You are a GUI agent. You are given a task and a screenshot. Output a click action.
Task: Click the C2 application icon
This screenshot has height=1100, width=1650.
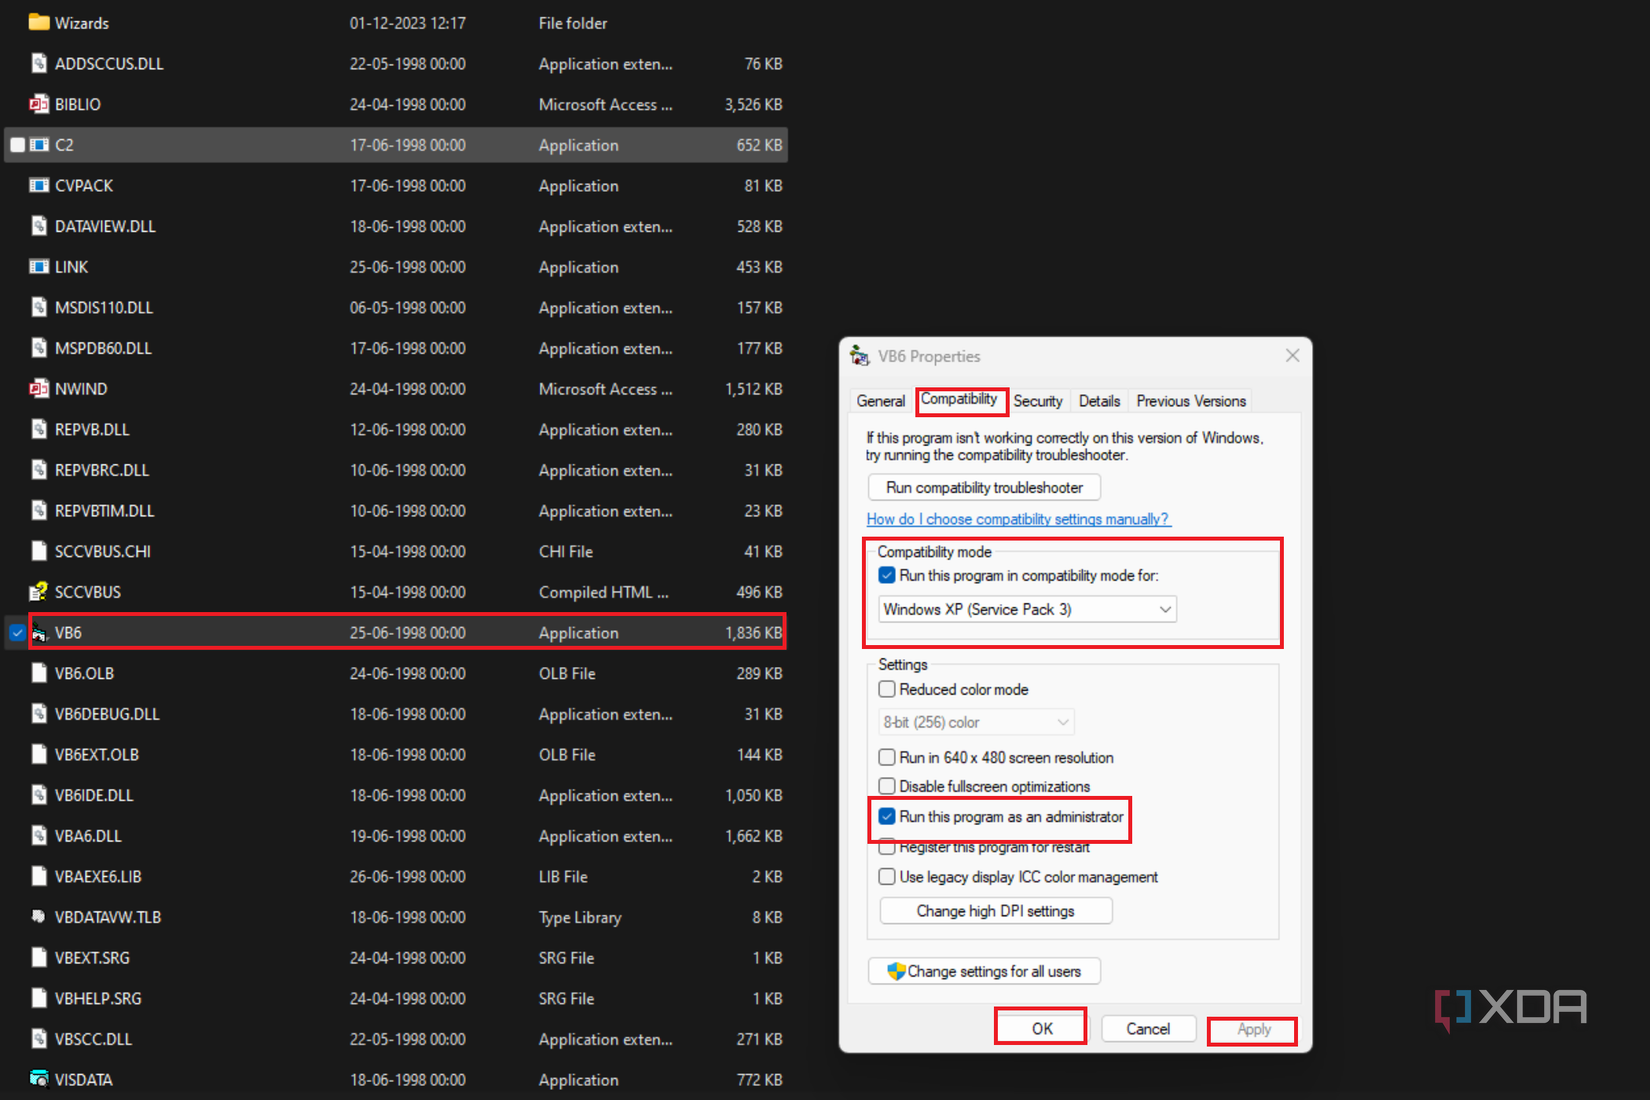pyautogui.click(x=39, y=144)
